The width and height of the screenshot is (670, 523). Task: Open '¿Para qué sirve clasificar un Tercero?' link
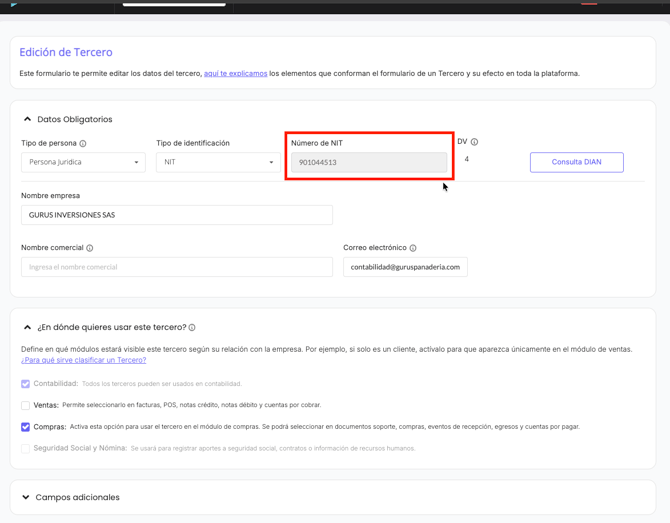83,360
